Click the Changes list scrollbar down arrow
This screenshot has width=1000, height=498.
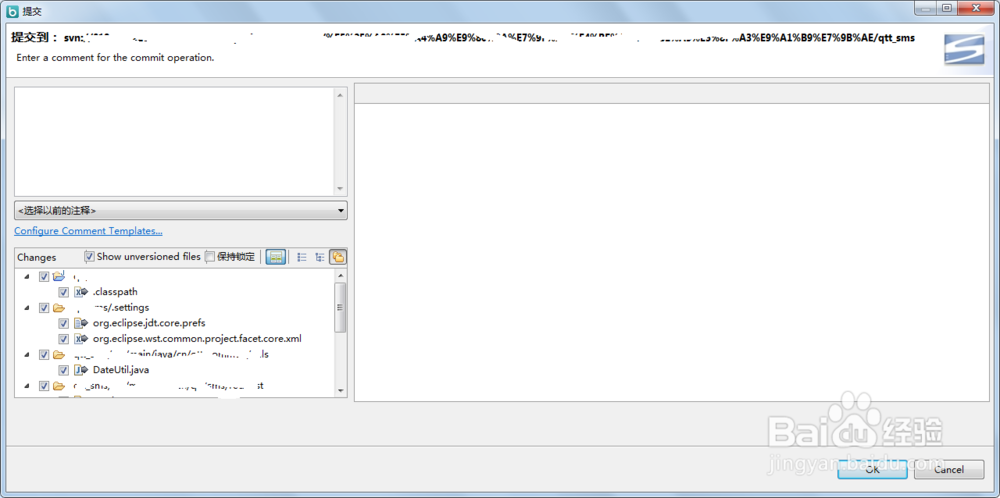(341, 390)
